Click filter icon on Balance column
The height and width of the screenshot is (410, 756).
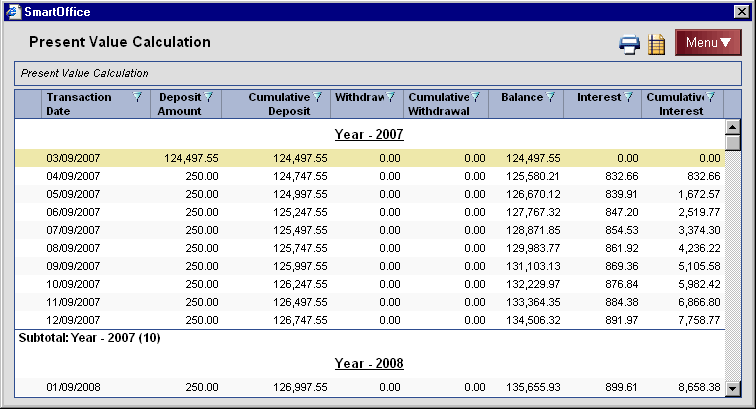pyautogui.click(x=551, y=97)
